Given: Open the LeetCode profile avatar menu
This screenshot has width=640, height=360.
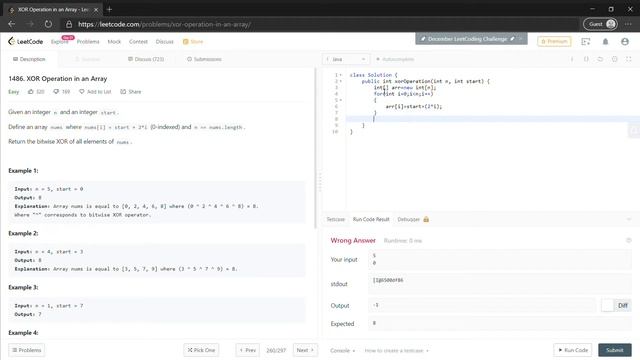Looking at the screenshot, I should [x=624, y=42].
